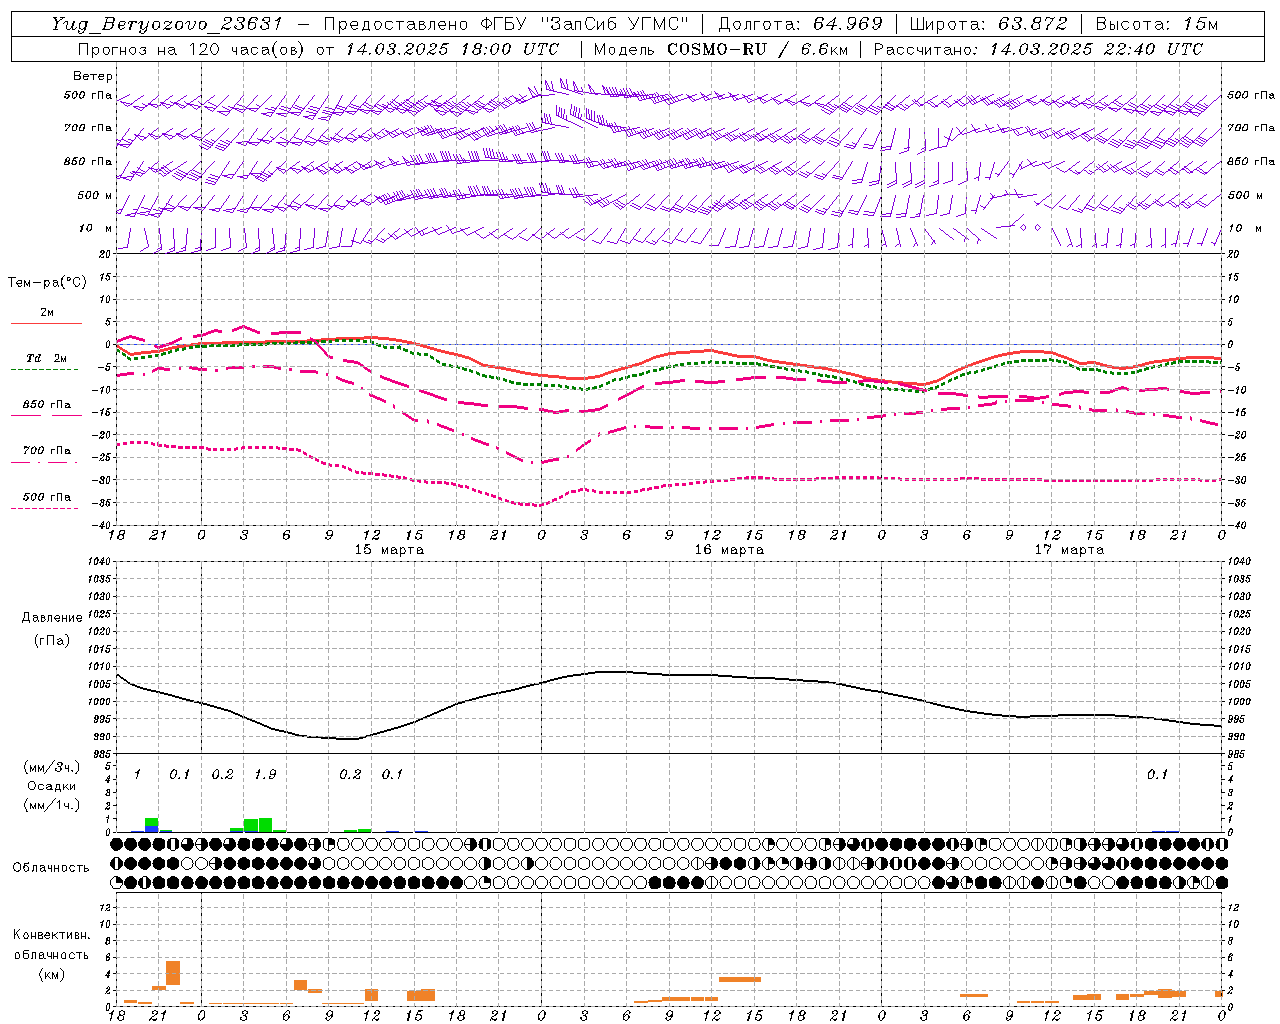1280x1024 pixels.
Task: Click the Облачность cloud cover row label
Action: tap(51, 867)
